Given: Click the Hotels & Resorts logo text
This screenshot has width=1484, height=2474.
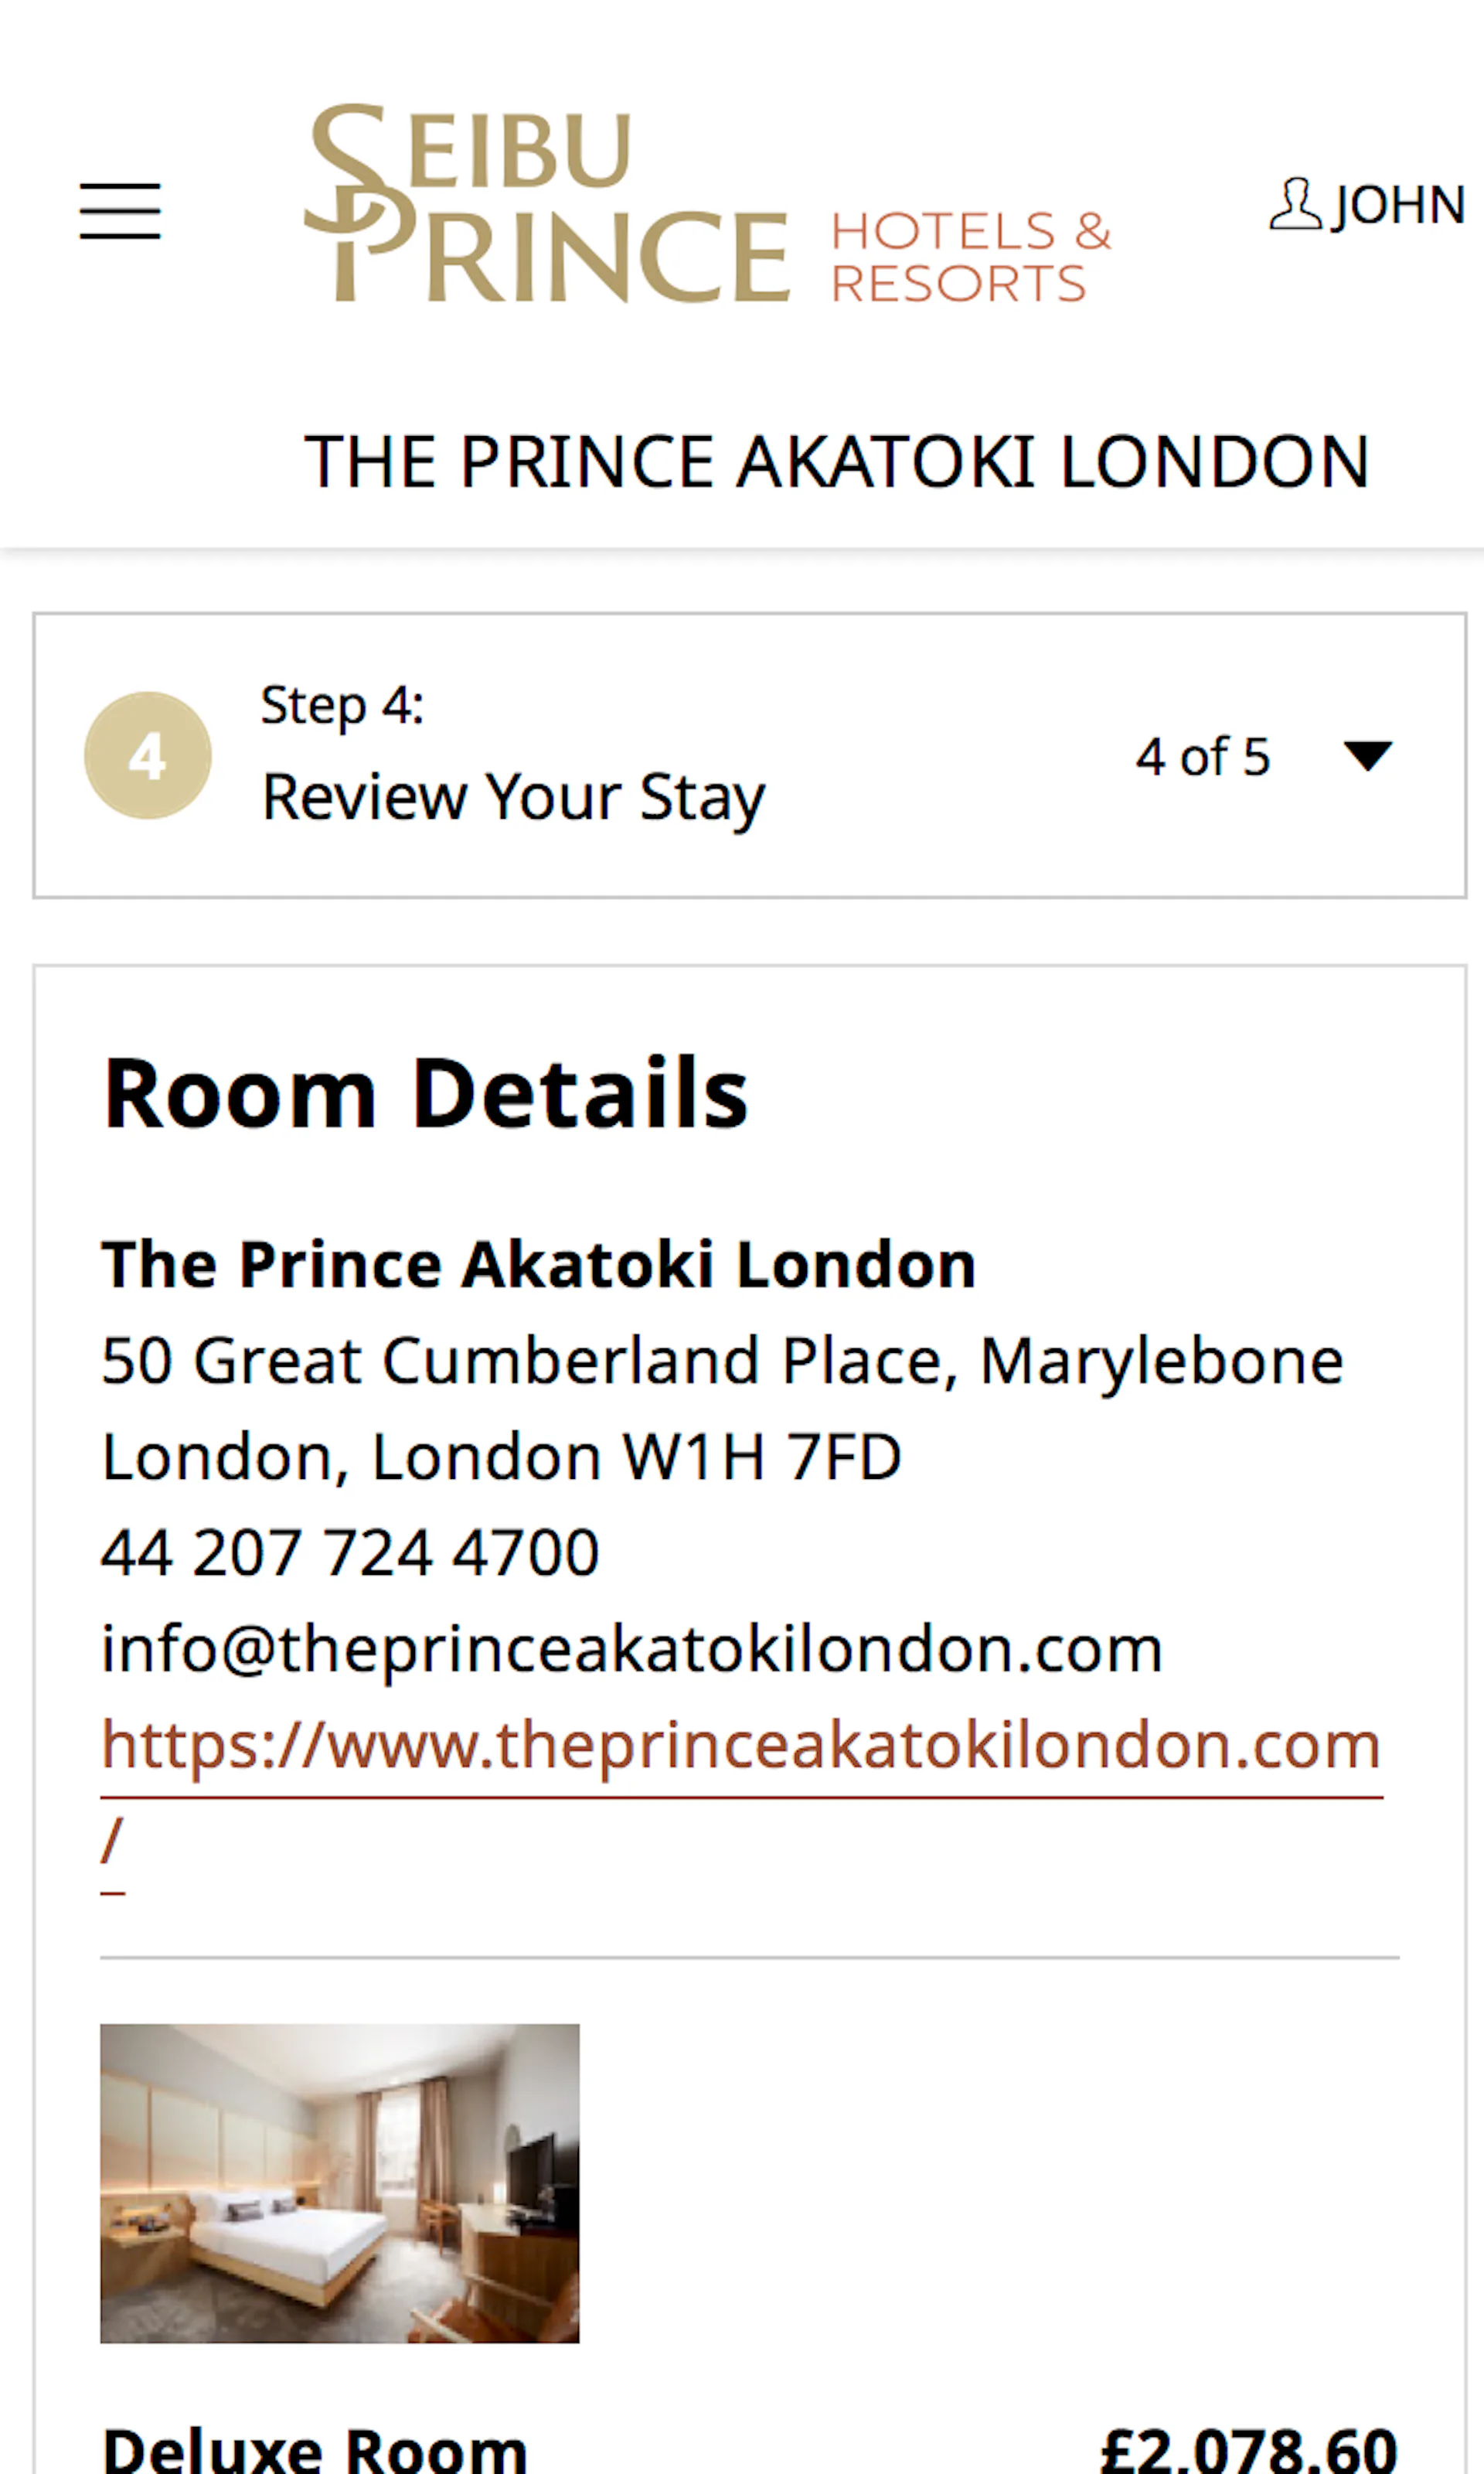Looking at the screenshot, I should tap(970, 257).
